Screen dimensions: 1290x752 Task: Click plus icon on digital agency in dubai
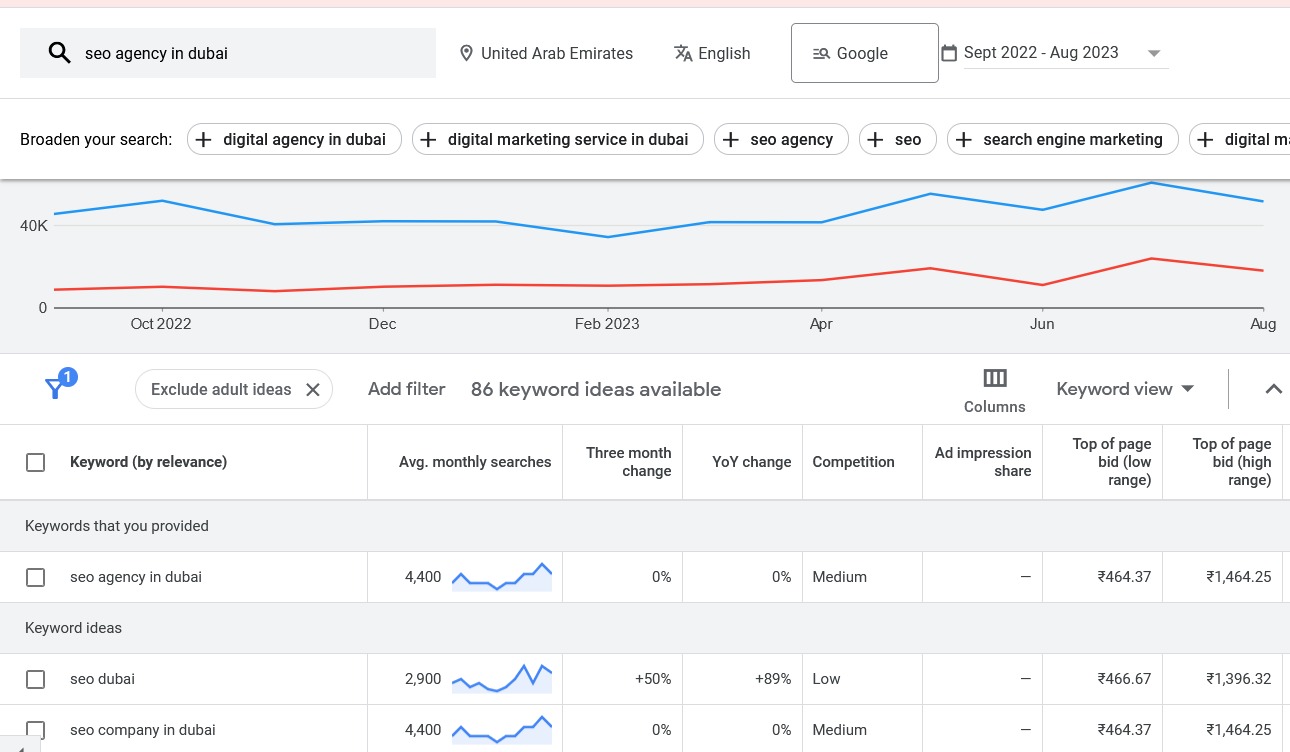(x=203, y=140)
